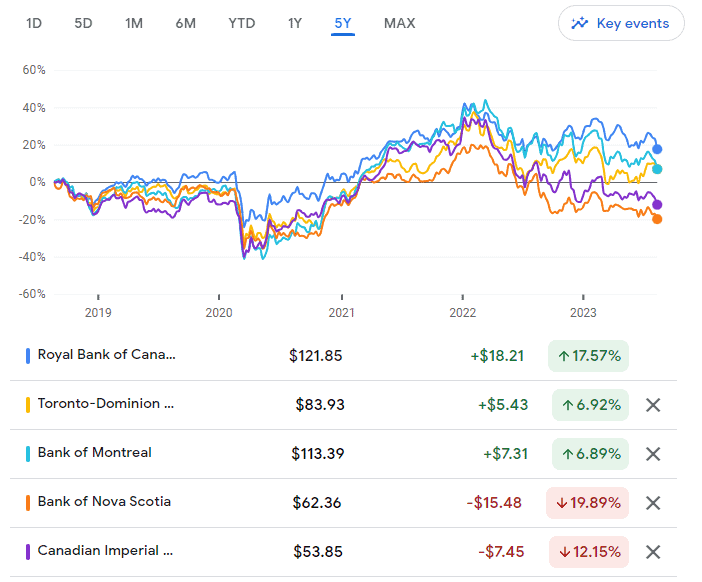Select the 1D time range tab
702x582 pixels.
34,23
